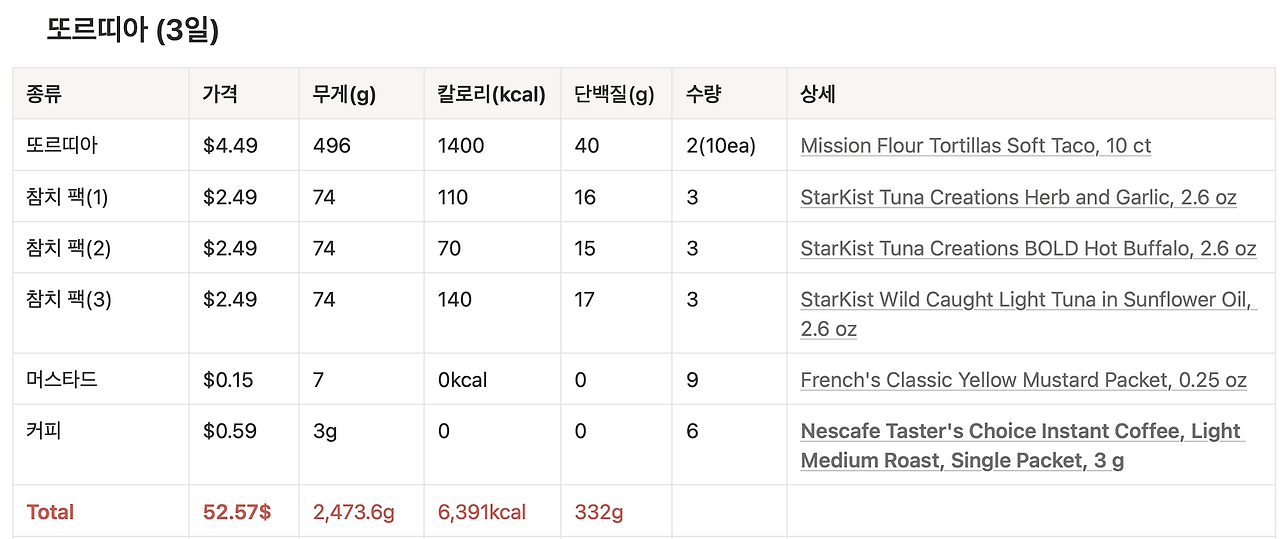Click the 무게(g) column header
Image resolution: width=1280 pixels, height=539 pixels.
click(344, 95)
